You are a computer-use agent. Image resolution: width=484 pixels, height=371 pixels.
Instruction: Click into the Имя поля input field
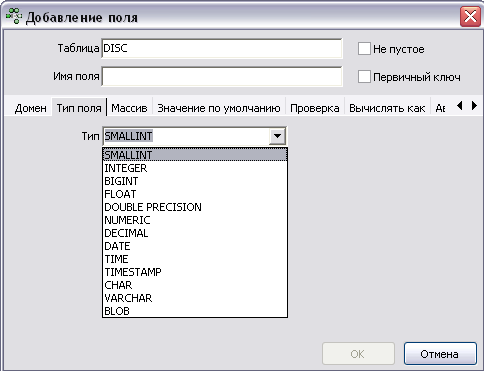[x=222, y=76]
